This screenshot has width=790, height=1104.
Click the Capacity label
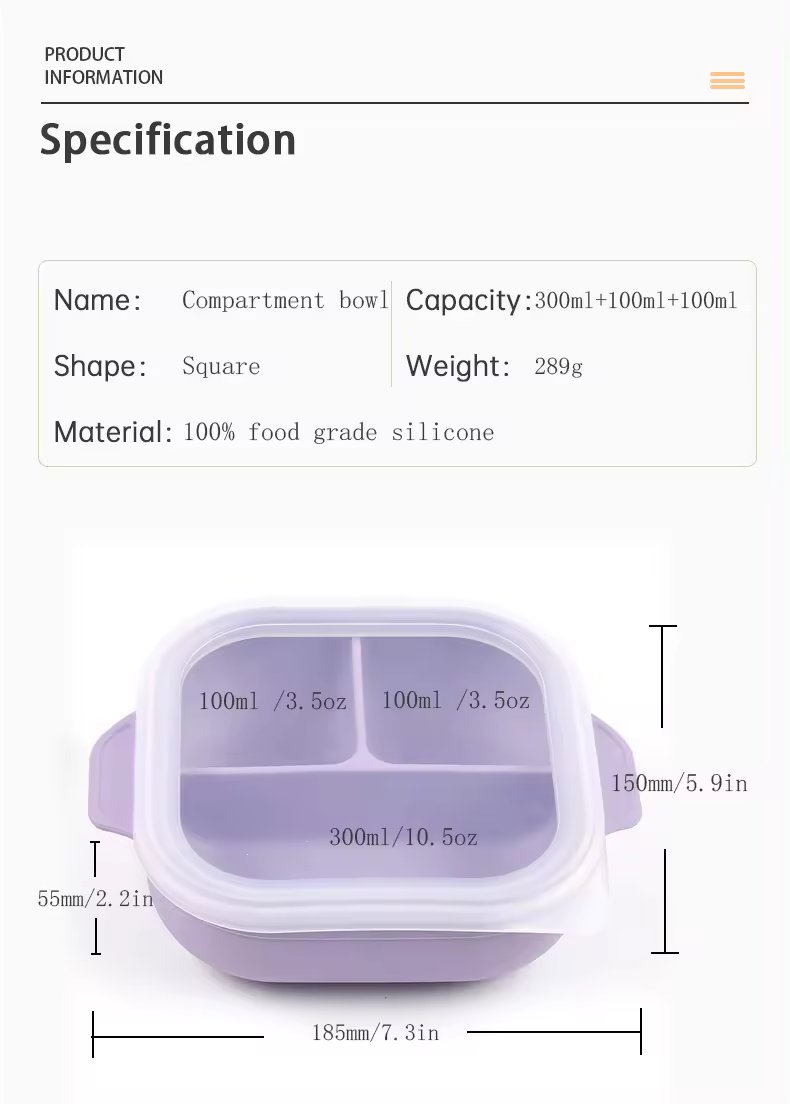(x=468, y=300)
